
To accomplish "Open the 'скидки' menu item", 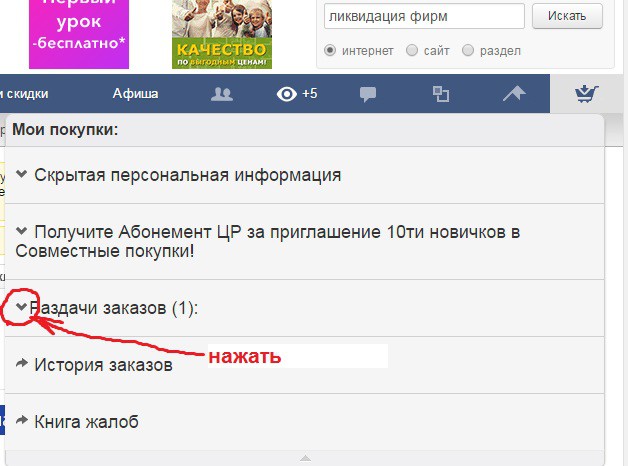I will [x=27, y=94].
